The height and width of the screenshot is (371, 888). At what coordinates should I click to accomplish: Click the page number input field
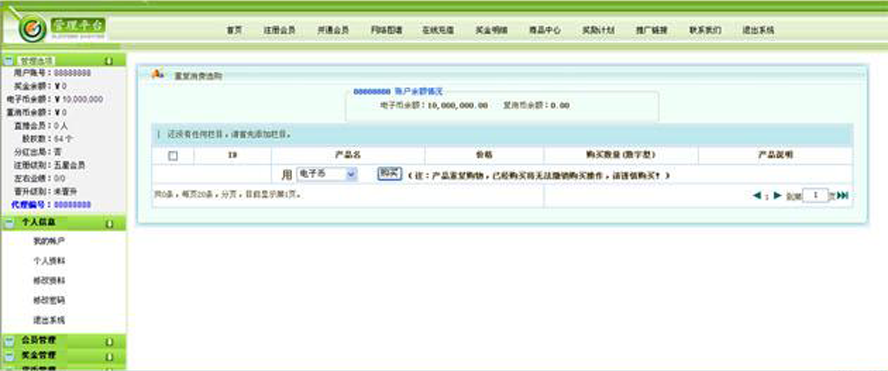tap(816, 195)
